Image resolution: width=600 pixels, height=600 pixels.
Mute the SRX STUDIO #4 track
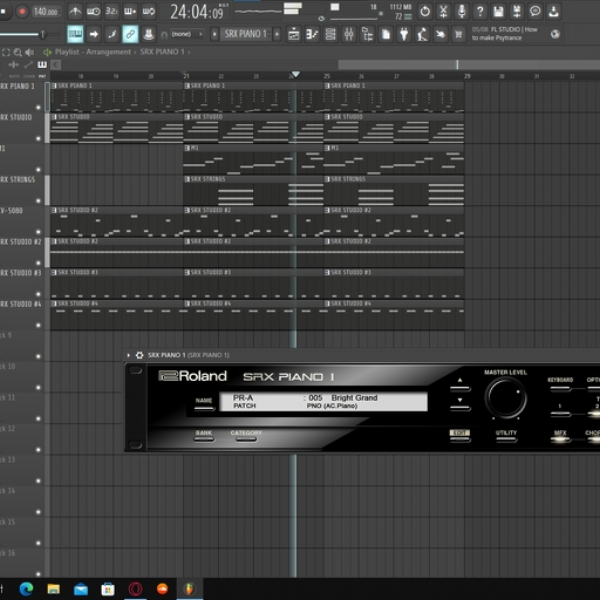pos(38,325)
